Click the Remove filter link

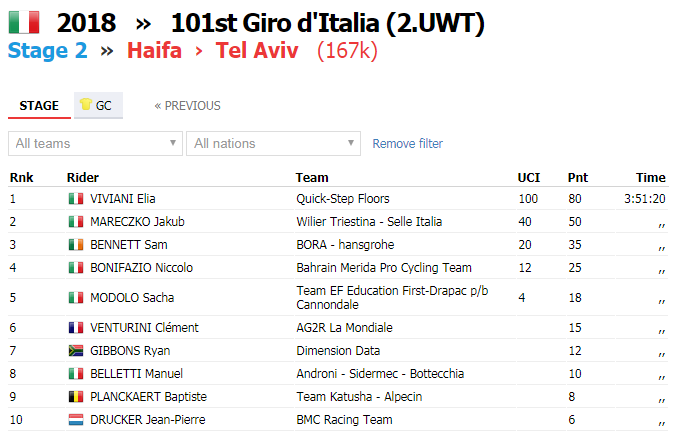[x=407, y=143]
